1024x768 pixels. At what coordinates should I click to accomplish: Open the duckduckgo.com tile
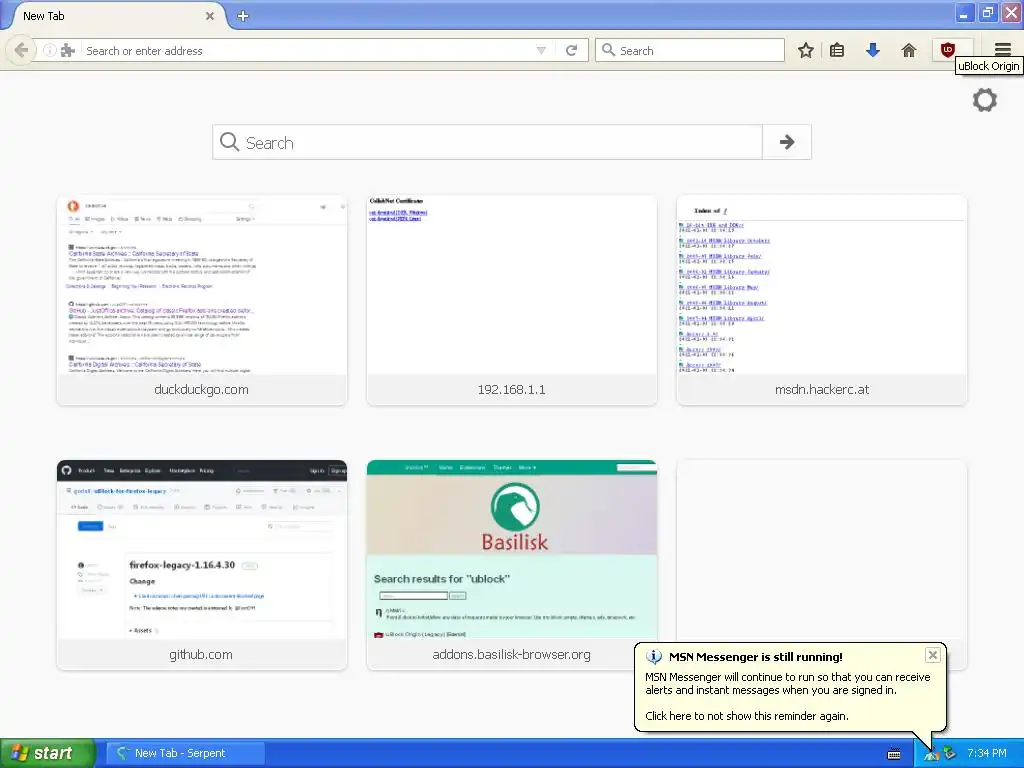(202, 300)
